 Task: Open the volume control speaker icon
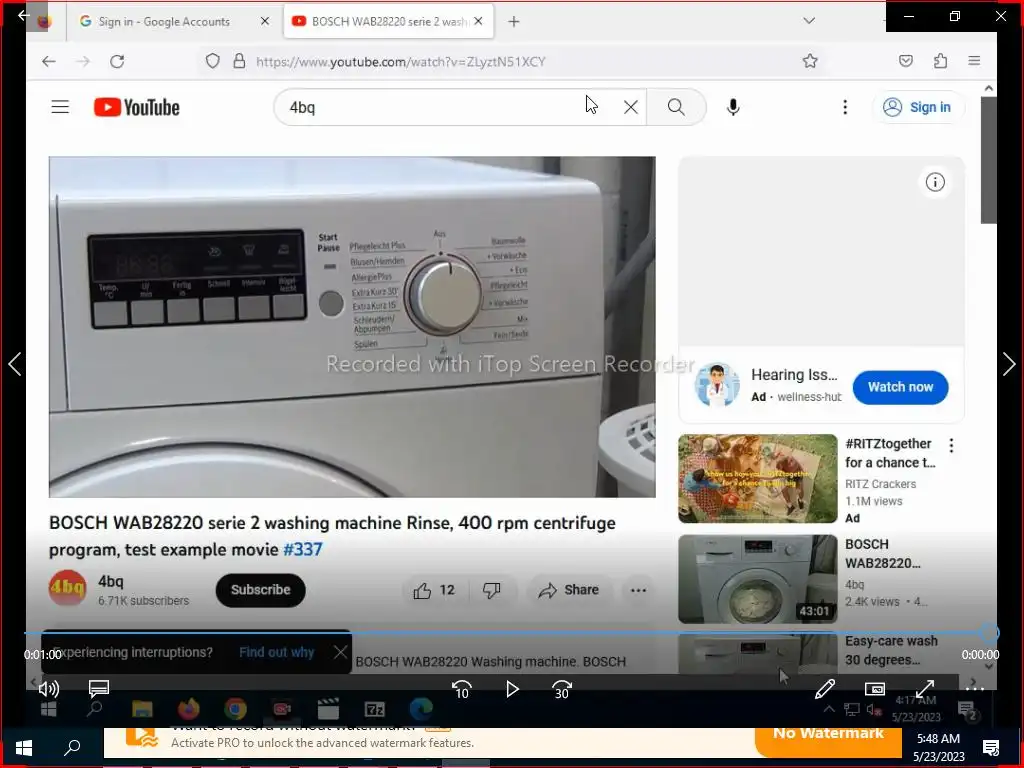point(48,688)
